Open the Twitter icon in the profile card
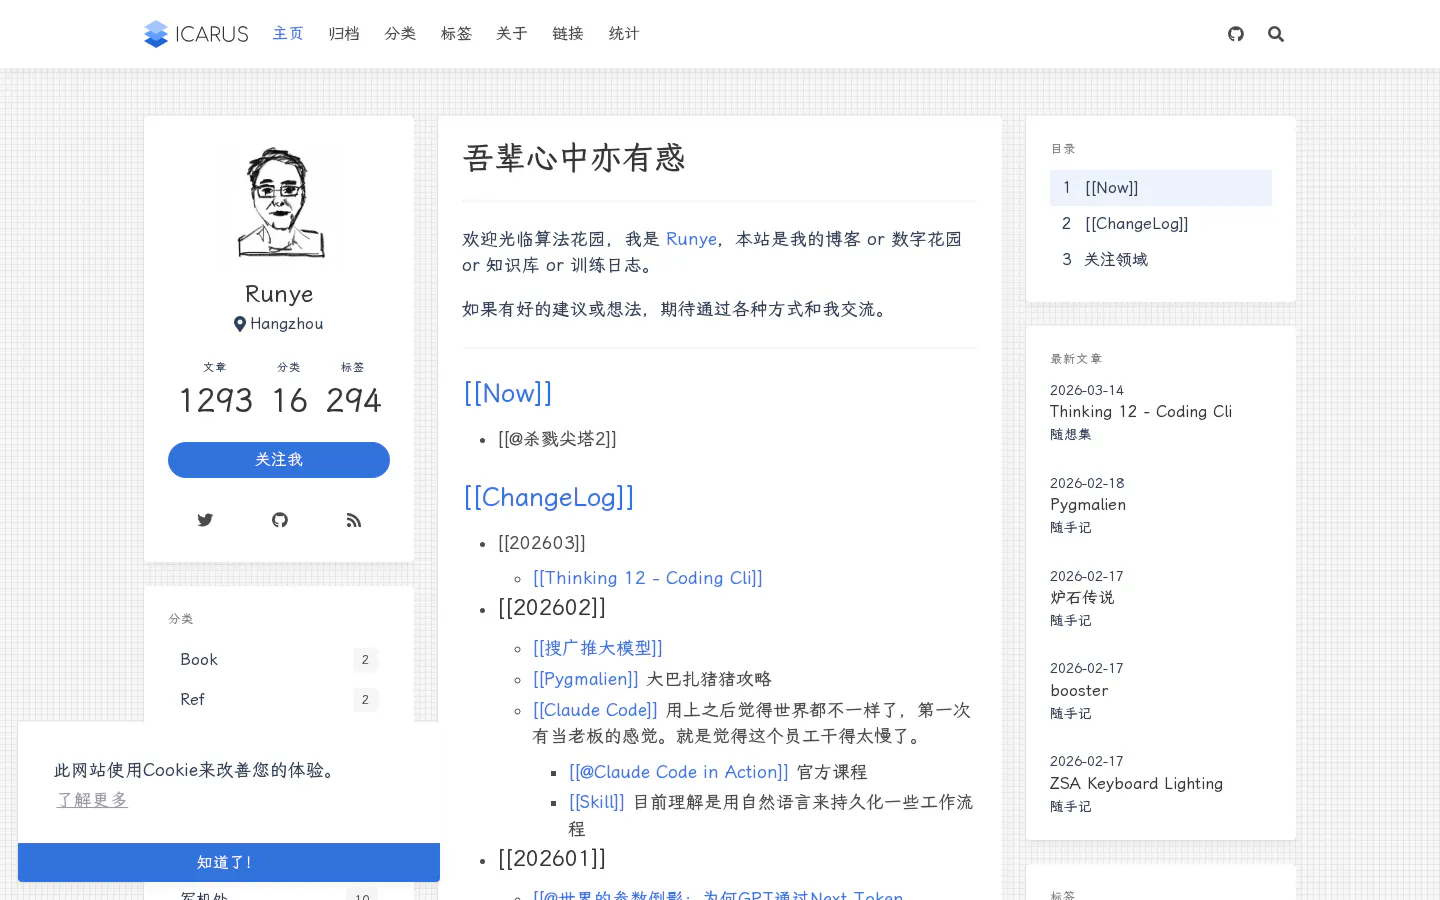This screenshot has width=1440, height=900. pos(205,520)
